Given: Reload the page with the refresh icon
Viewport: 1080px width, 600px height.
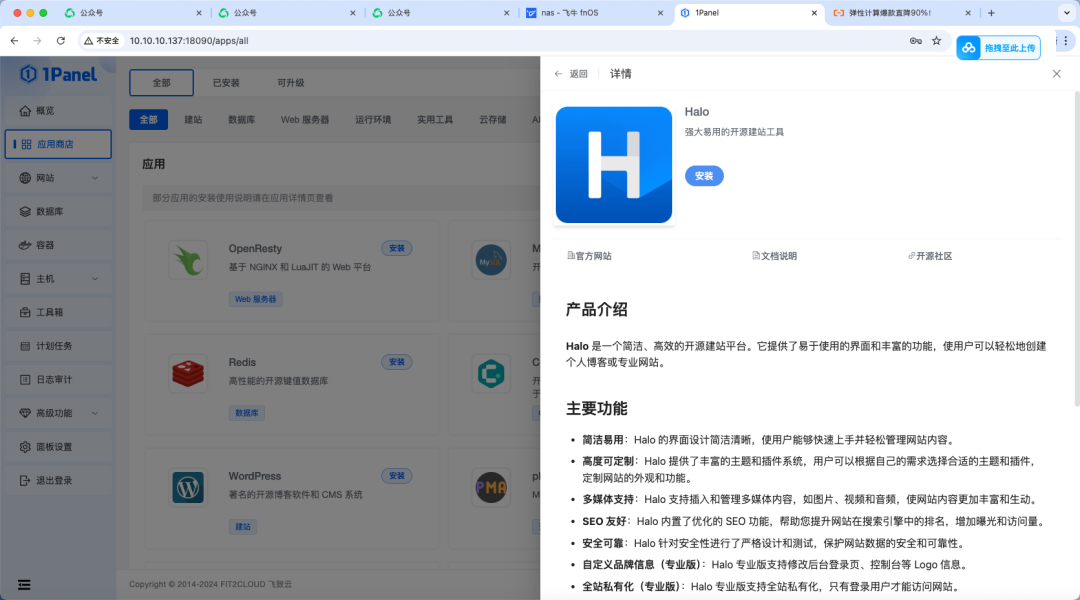Looking at the screenshot, I should coord(61,41).
